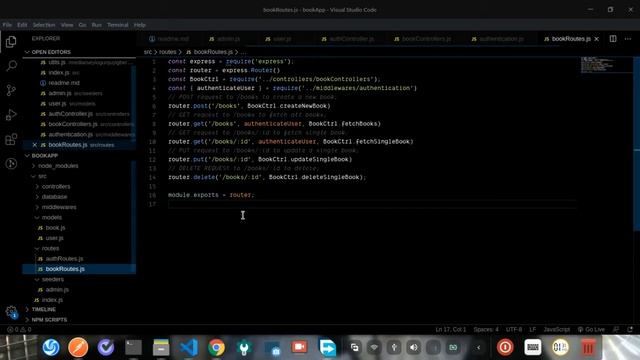640x360 pixels.
Task: Expand the Timeline section
Action: 43,309
